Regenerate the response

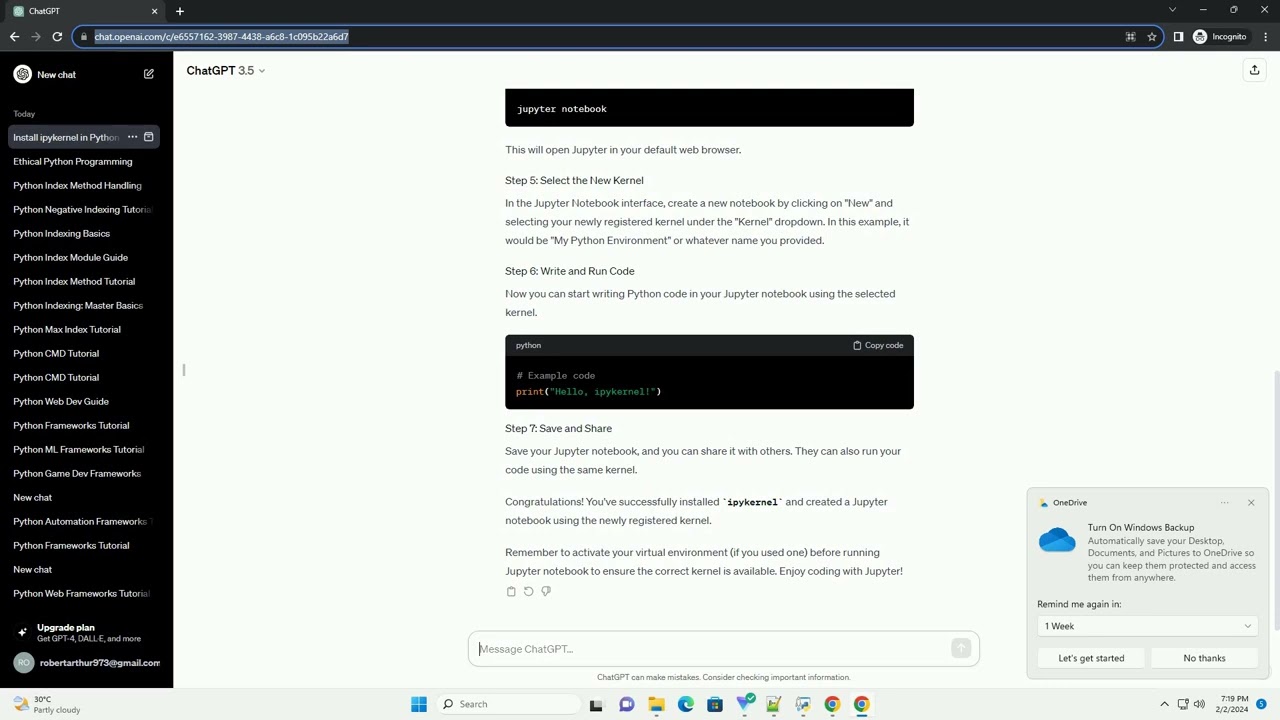528,591
